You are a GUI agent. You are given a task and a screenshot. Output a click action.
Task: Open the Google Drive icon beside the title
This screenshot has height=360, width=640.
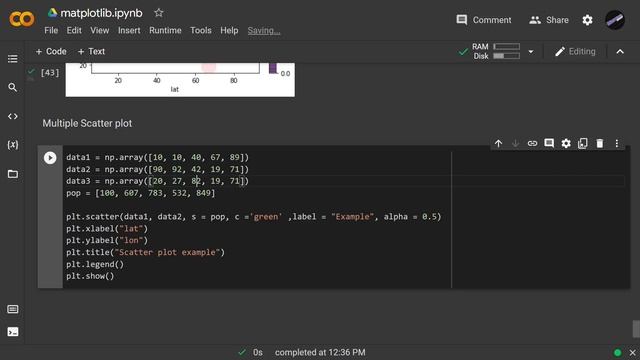tap(52, 13)
